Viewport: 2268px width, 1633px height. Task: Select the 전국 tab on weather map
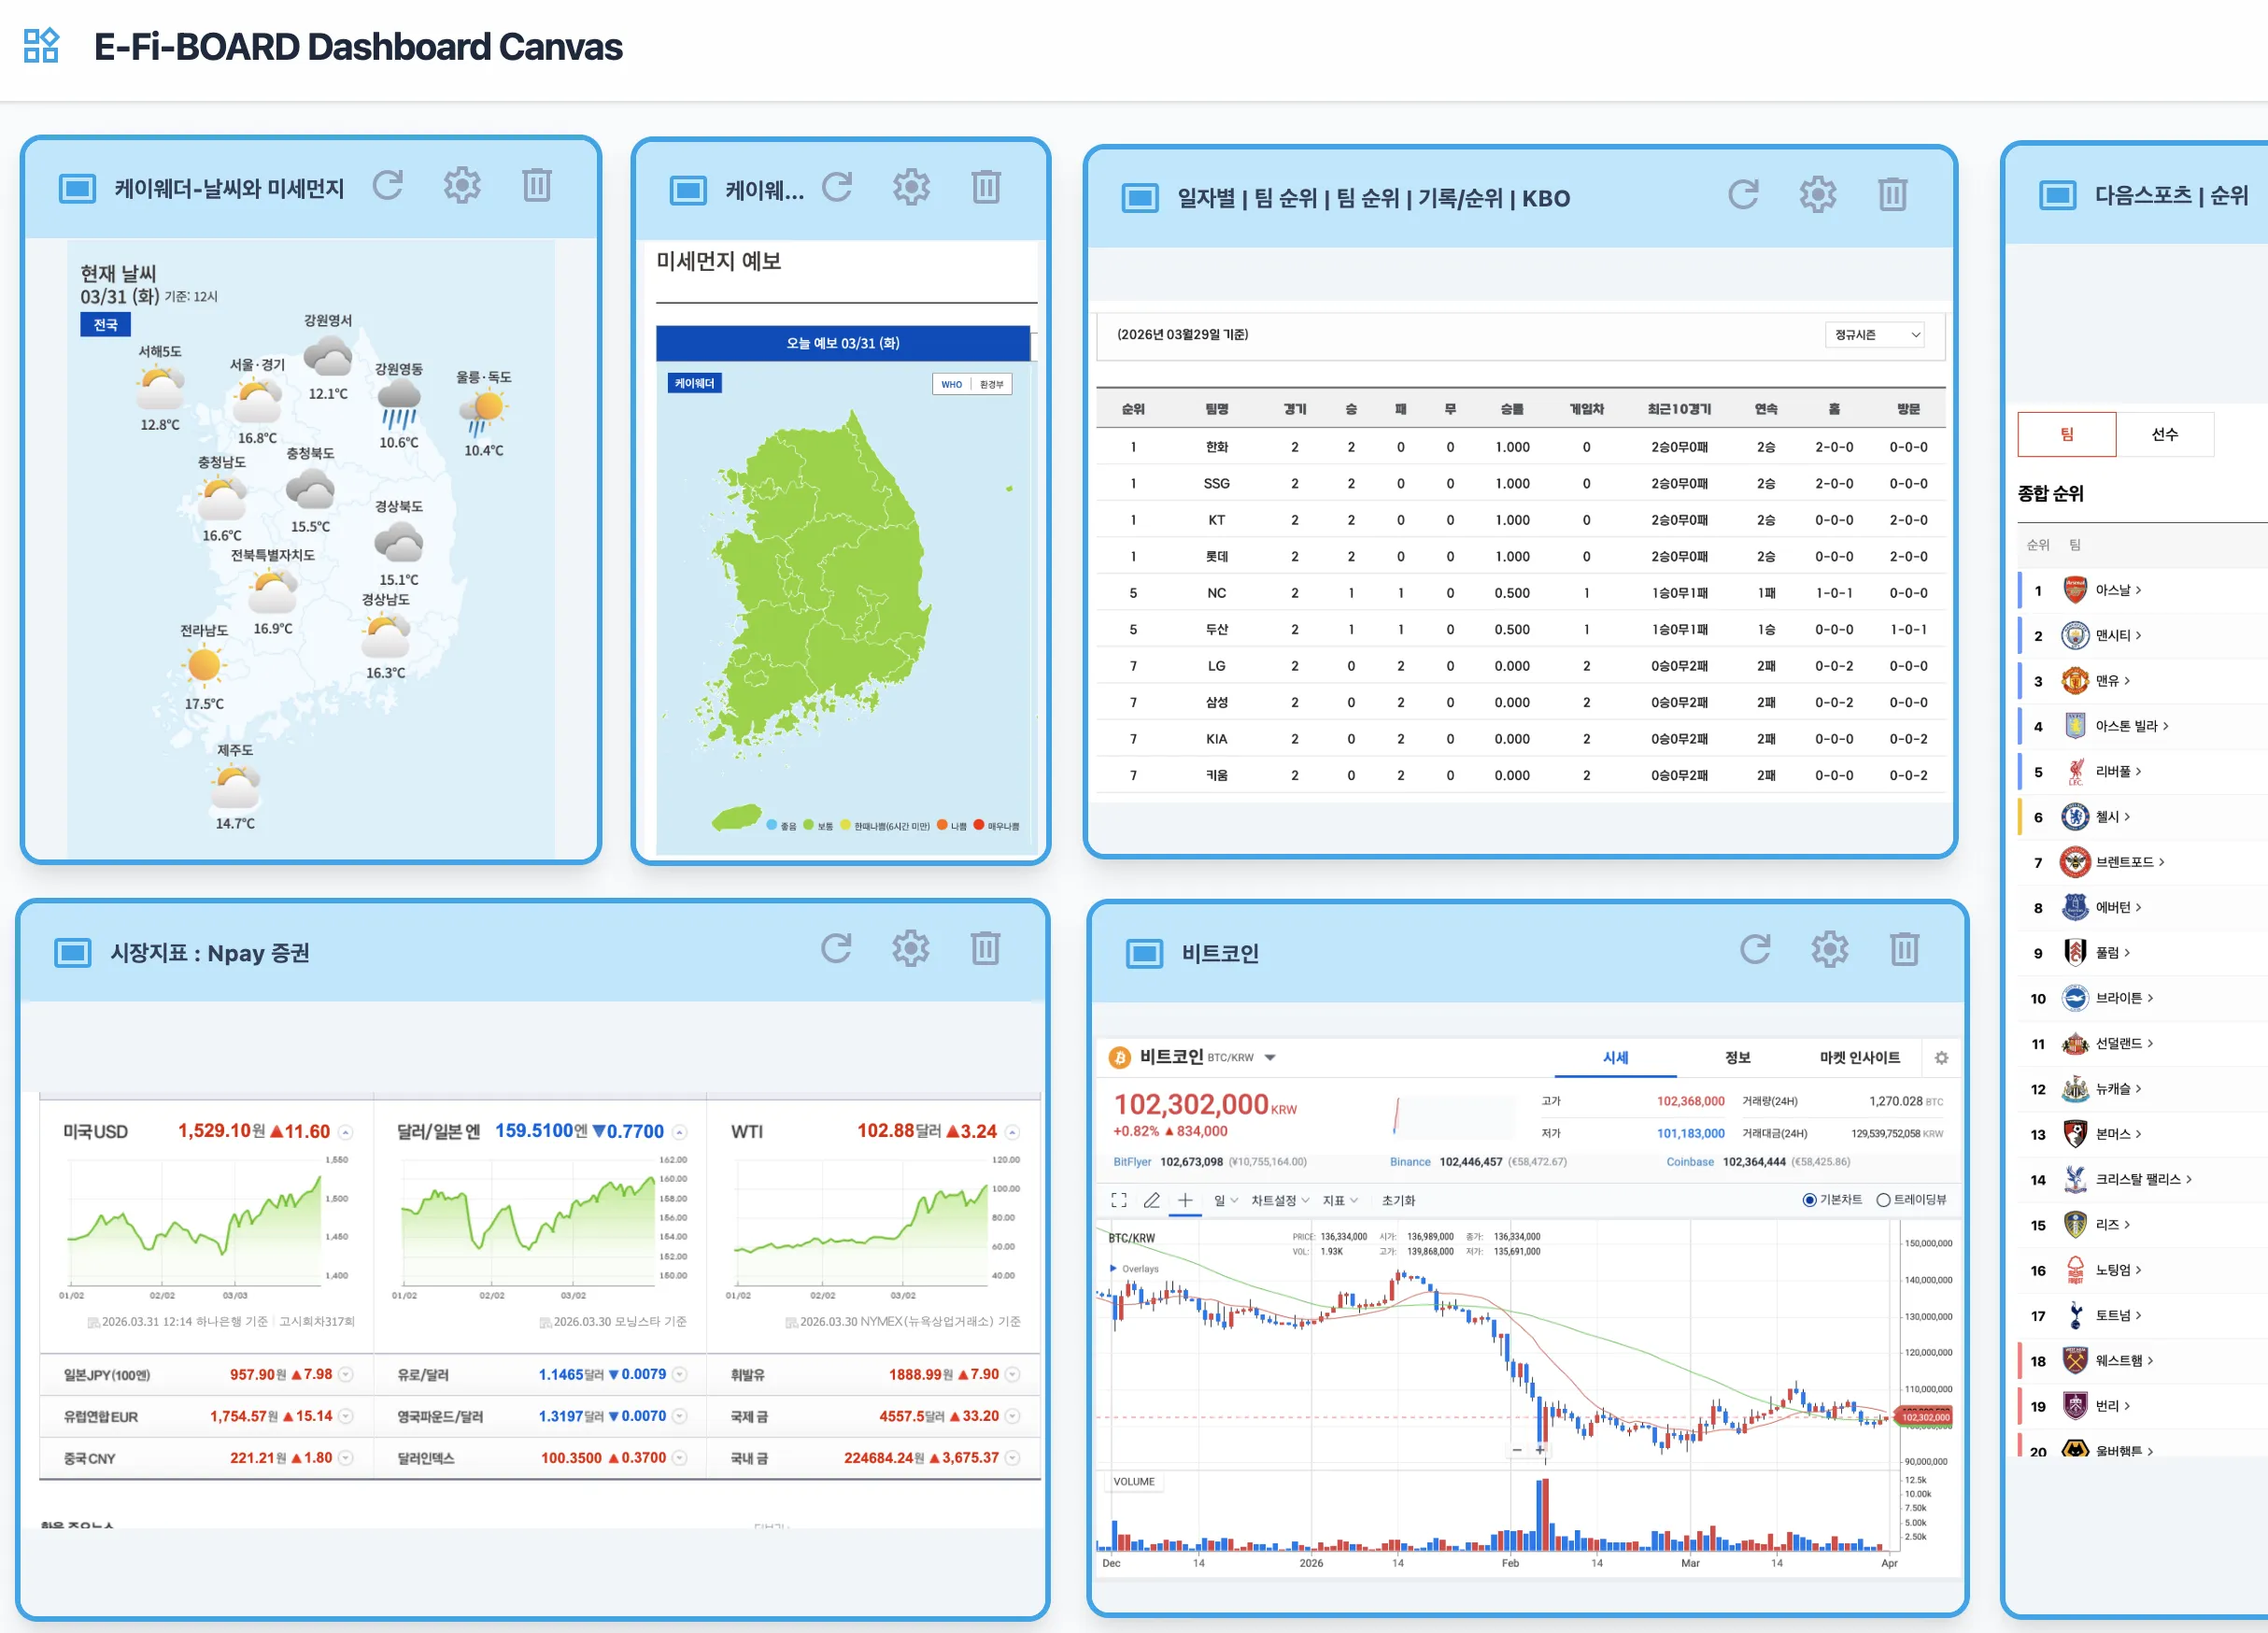tap(105, 325)
